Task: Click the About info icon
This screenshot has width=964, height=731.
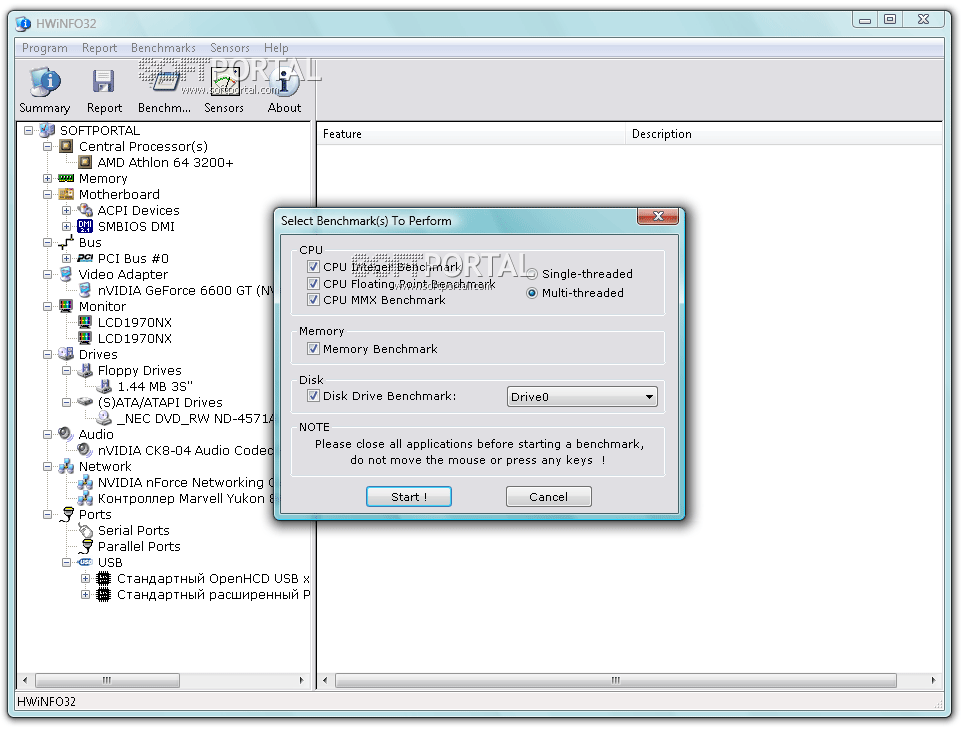Action: (284, 82)
